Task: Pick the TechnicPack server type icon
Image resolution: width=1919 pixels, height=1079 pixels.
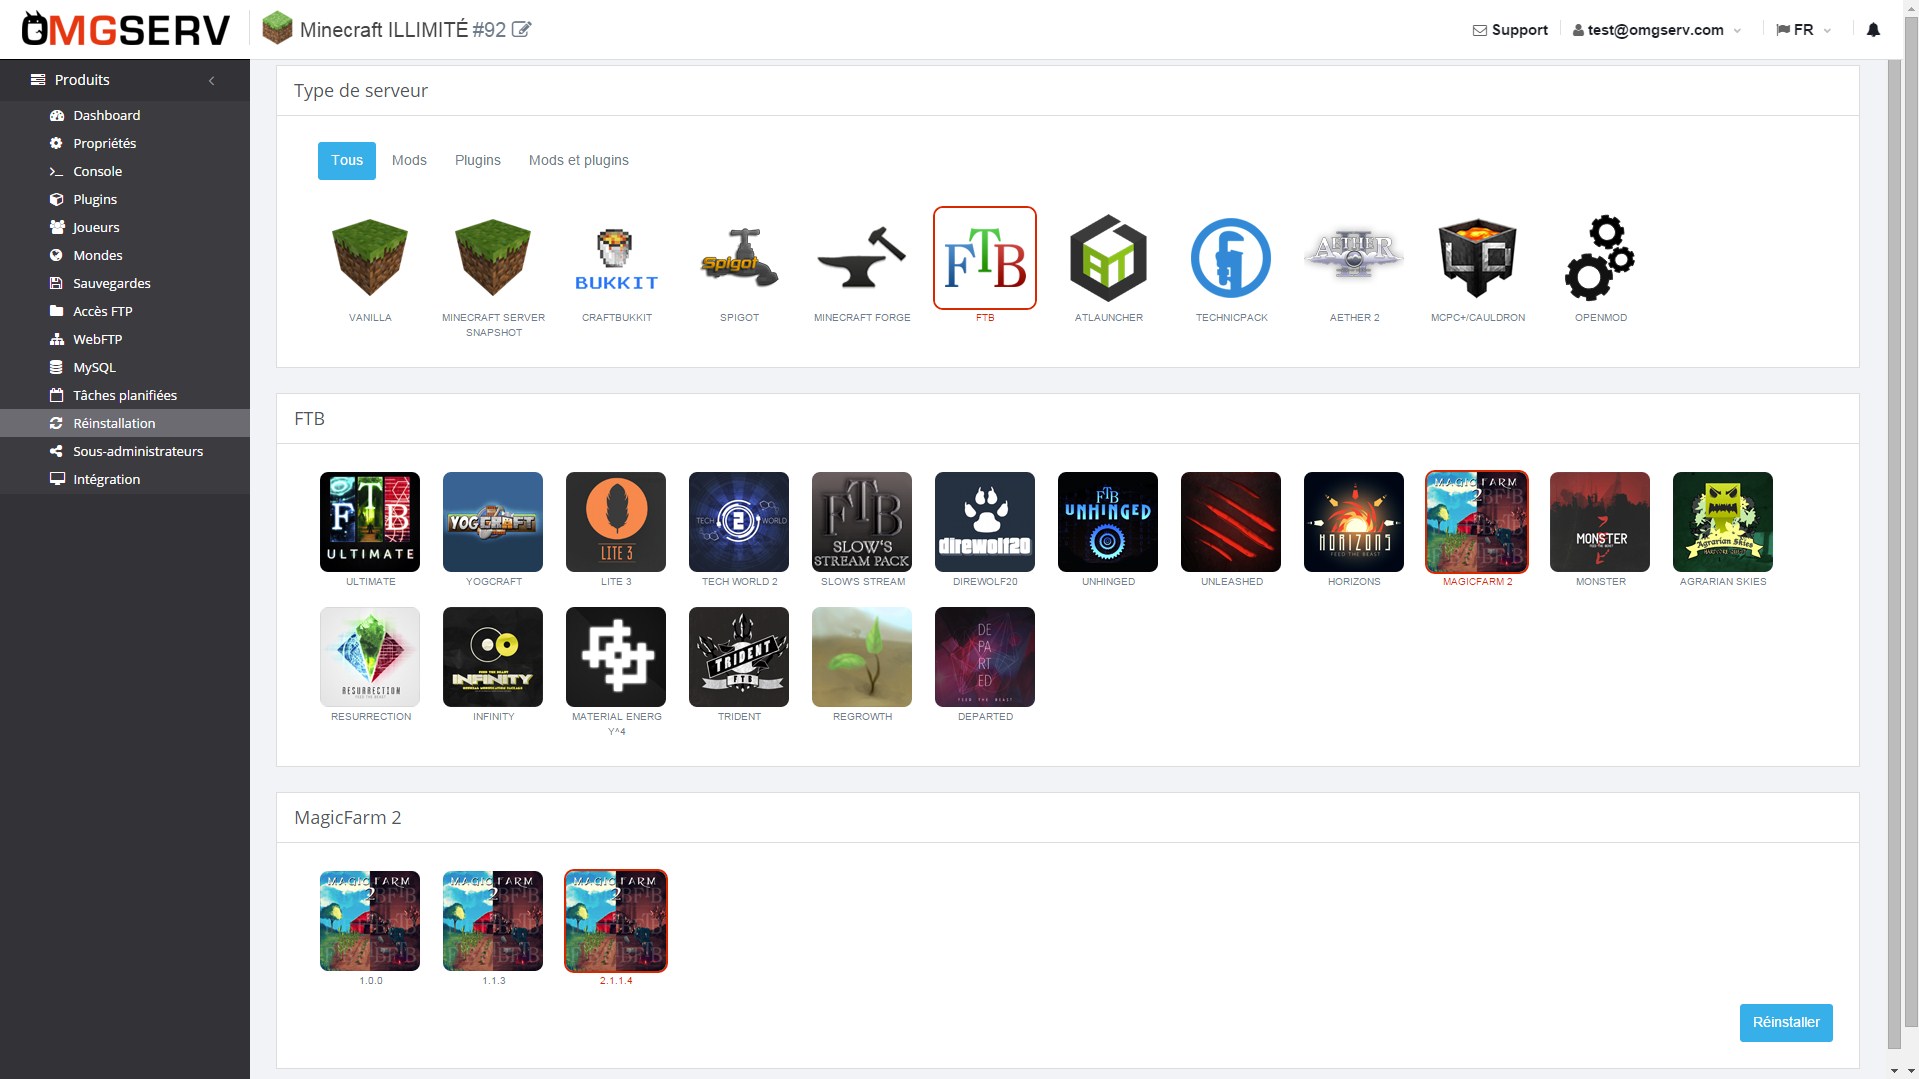Action: [x=1231, y=258]
